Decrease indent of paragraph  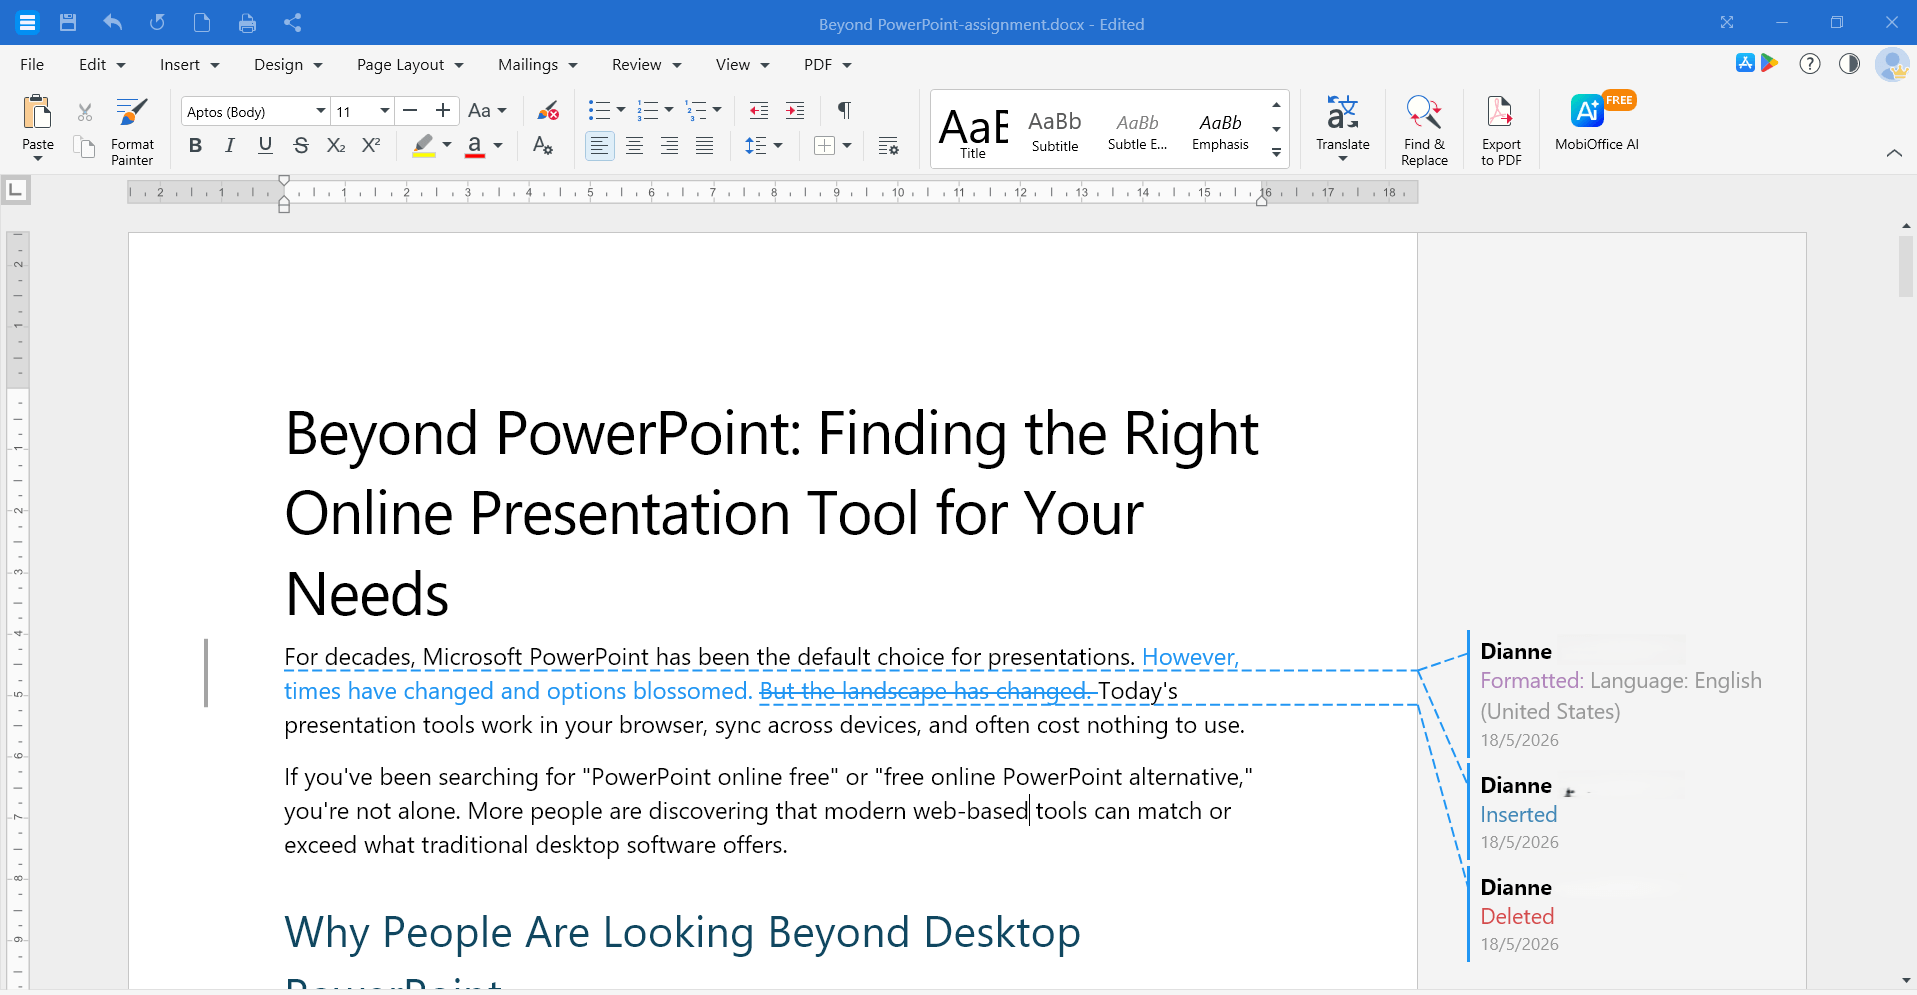point(759,110)
